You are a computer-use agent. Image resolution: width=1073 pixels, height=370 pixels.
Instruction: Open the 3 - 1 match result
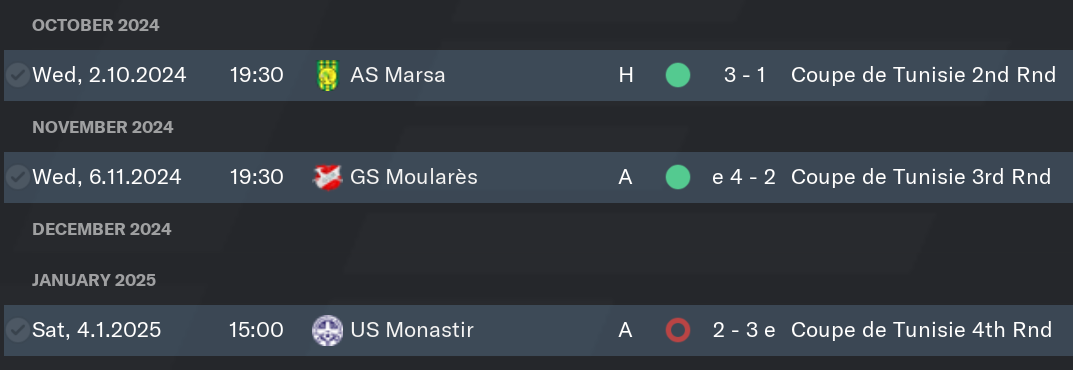pos(745,75)
